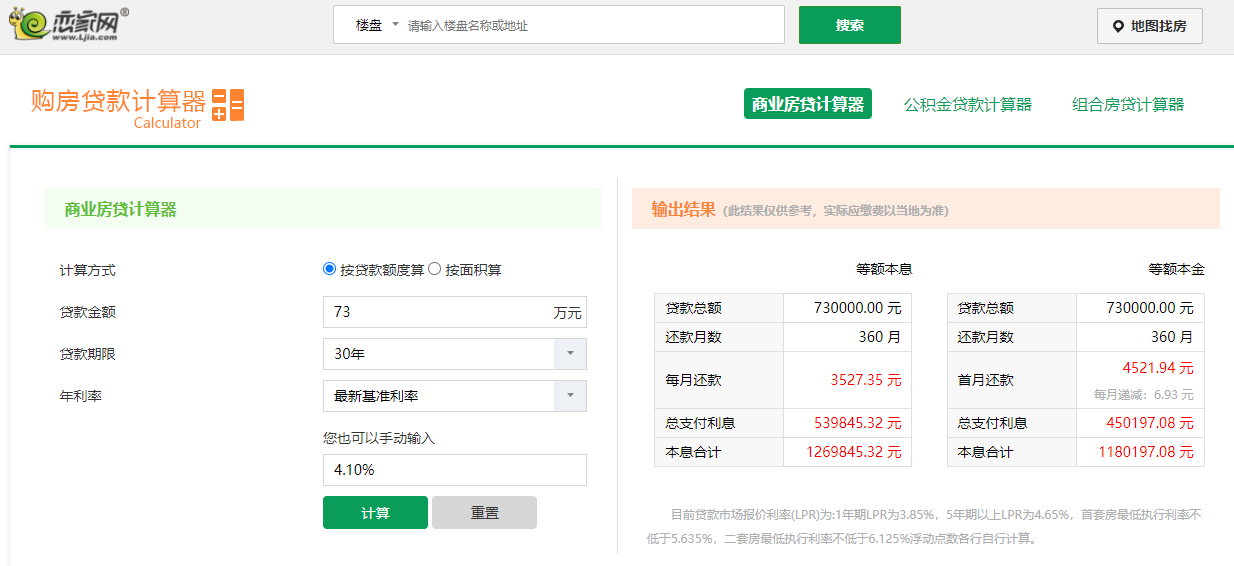Click first-month payment 4521.94 元
Viewport: 1234px width, 566px height.
click(x=1158, y=368)
